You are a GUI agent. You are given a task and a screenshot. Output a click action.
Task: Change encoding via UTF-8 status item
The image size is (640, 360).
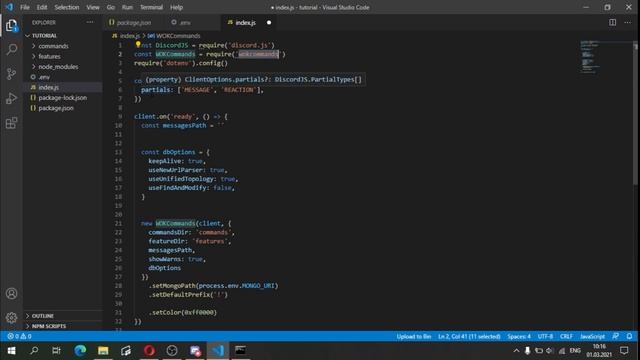pyautogui.click(x=545, y=336)
